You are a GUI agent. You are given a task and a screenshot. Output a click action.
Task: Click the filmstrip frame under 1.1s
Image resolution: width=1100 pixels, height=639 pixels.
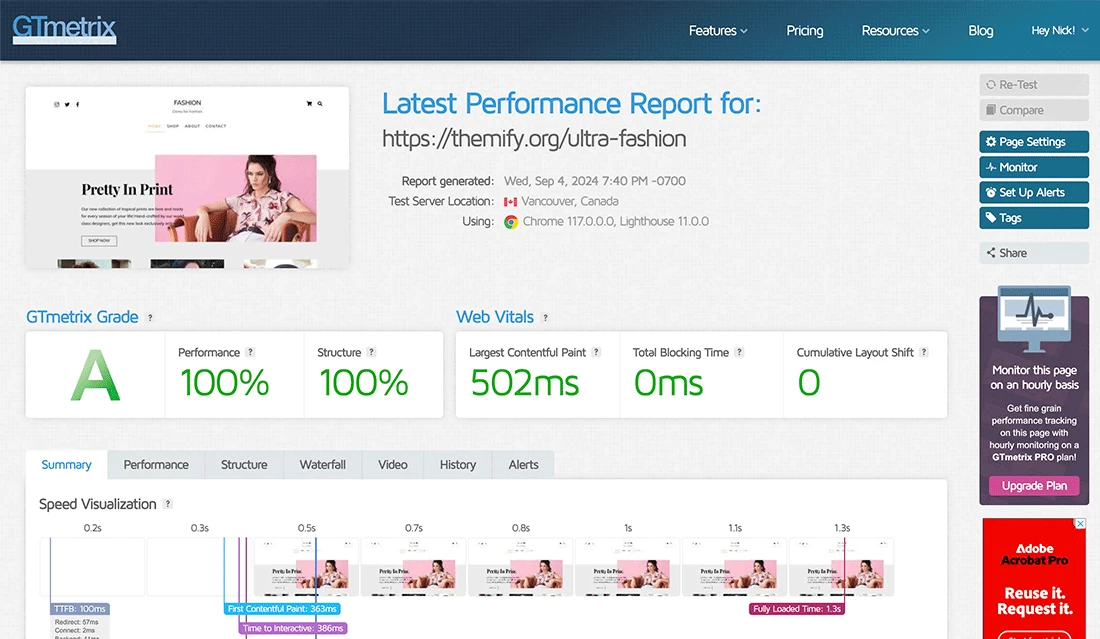(735, 567)
